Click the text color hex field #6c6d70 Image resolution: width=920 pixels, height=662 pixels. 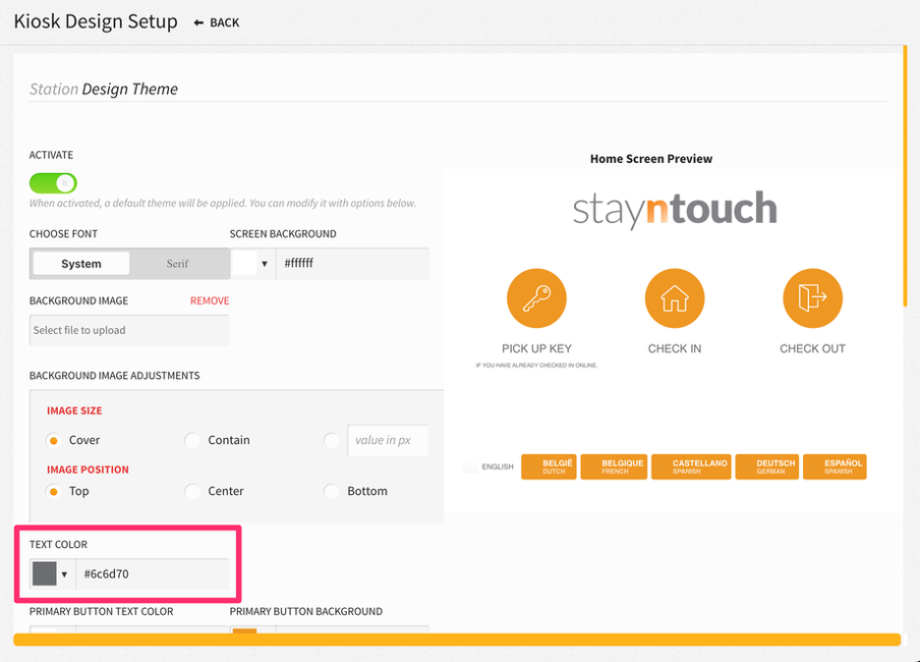tap(153, 574)
